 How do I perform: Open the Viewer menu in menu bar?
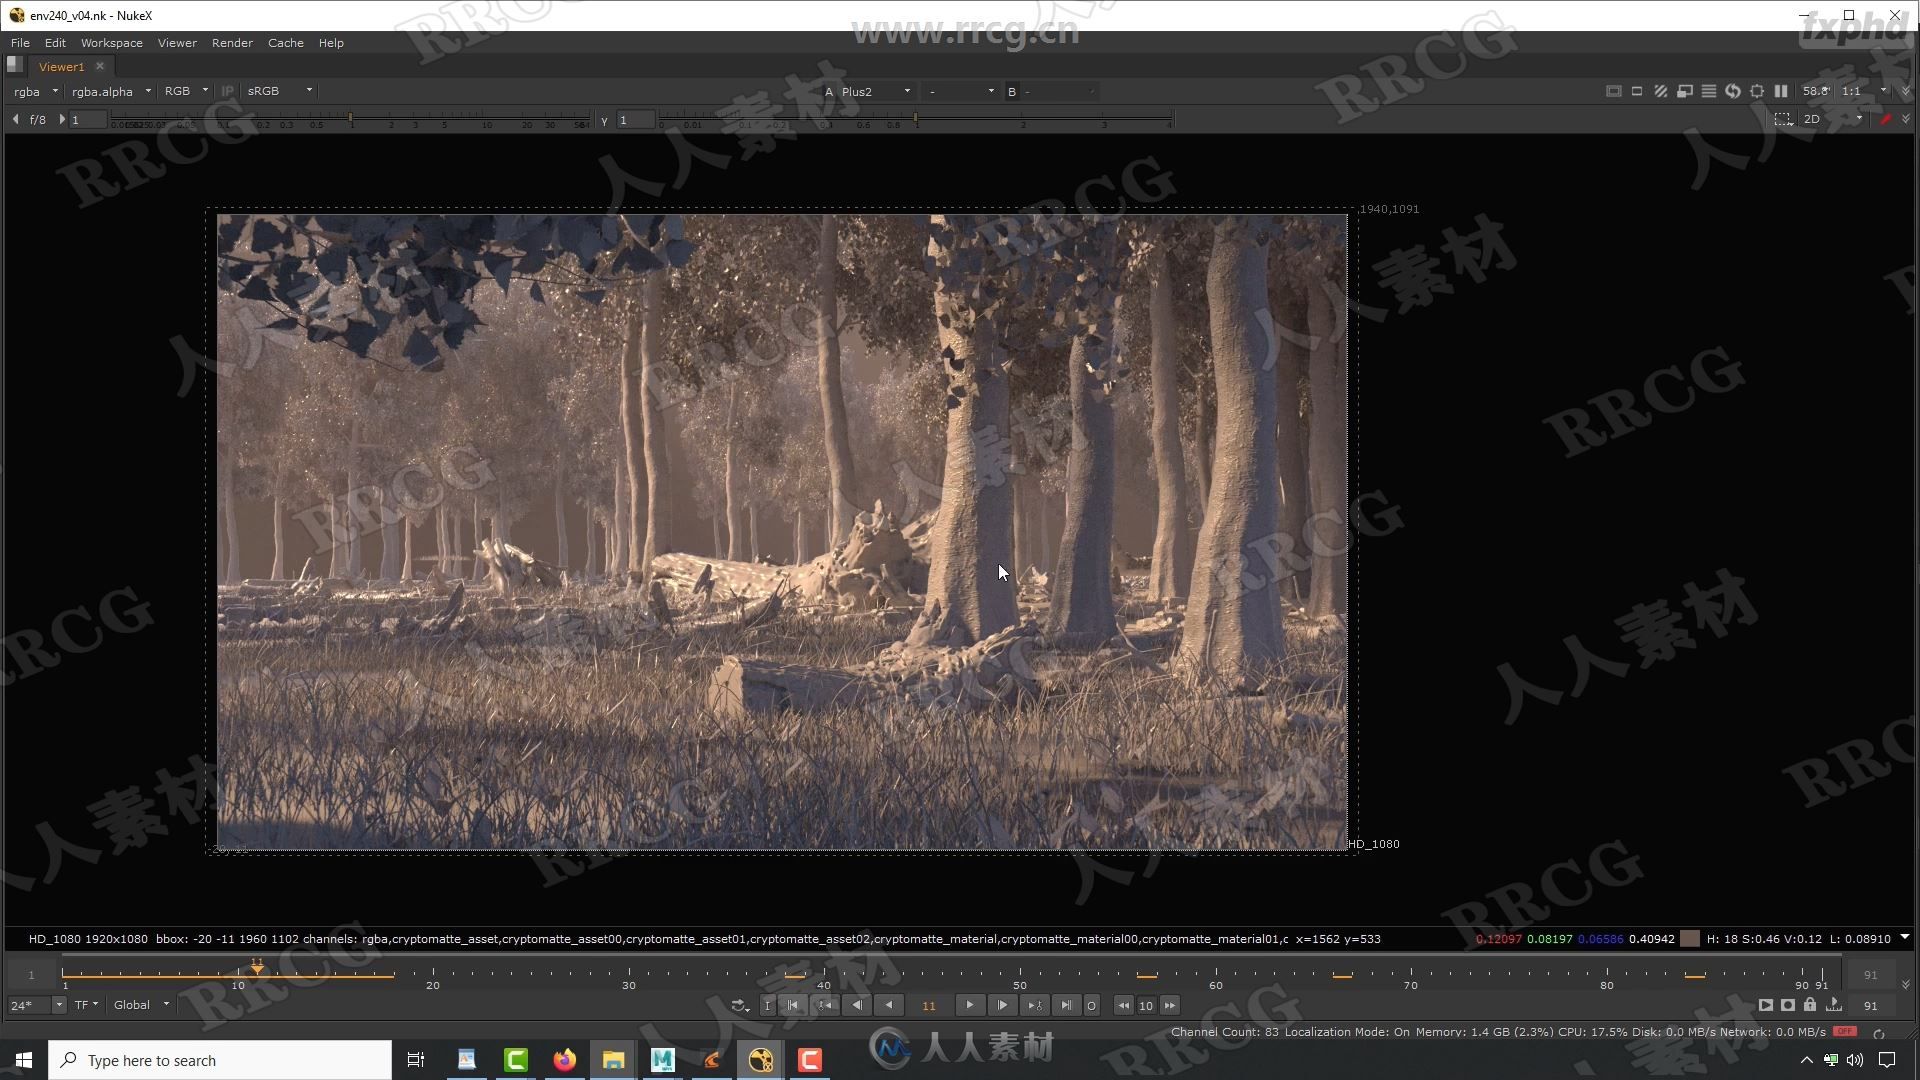[x=178, y=42]
